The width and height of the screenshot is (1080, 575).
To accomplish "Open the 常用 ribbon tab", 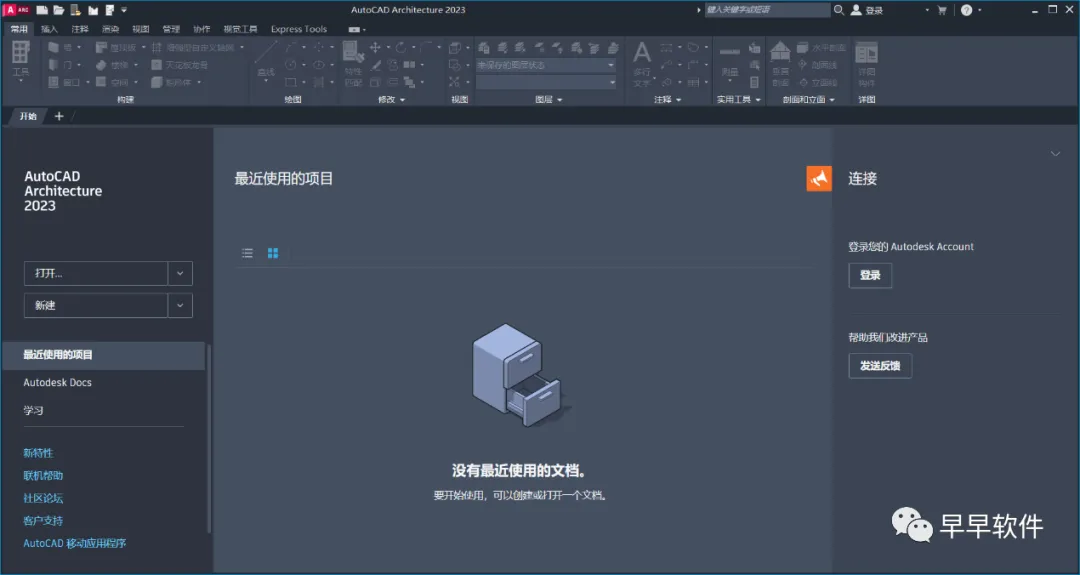I will pos(19,29).
